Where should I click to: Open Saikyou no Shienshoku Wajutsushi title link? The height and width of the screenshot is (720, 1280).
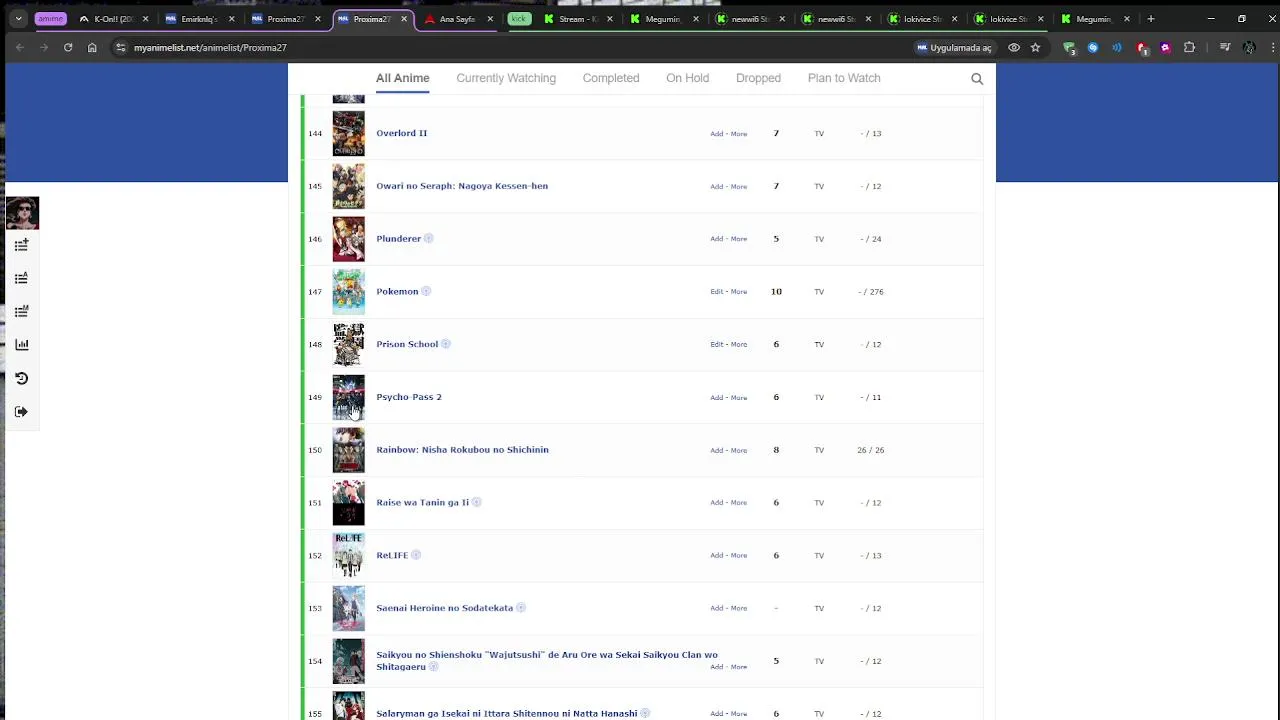click(547, 661)
